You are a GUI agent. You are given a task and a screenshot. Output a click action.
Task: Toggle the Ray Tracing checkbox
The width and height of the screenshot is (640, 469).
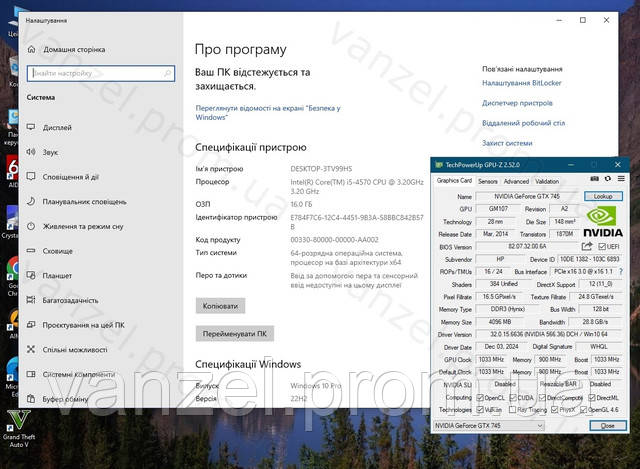pos(523,410)
